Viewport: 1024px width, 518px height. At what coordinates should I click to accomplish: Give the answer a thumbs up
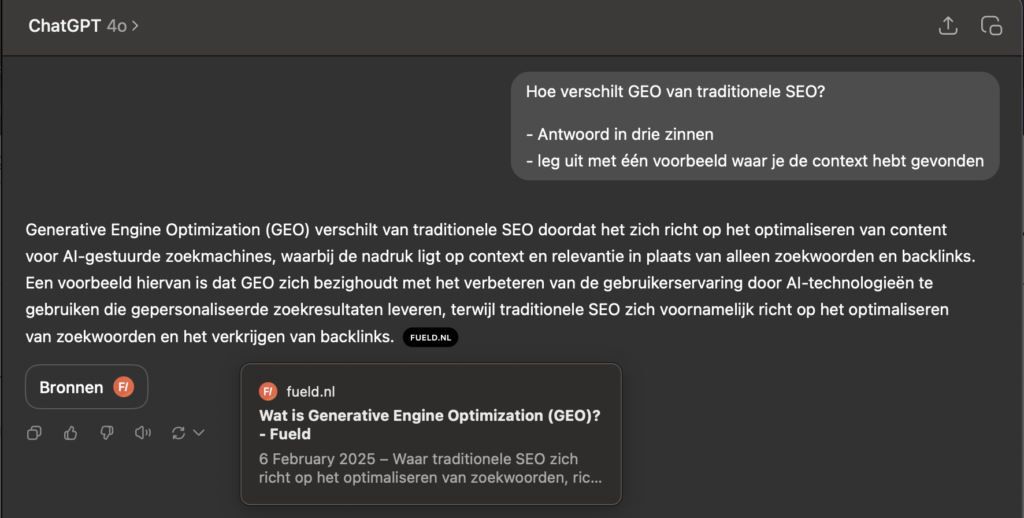click(x=71, y=433)
